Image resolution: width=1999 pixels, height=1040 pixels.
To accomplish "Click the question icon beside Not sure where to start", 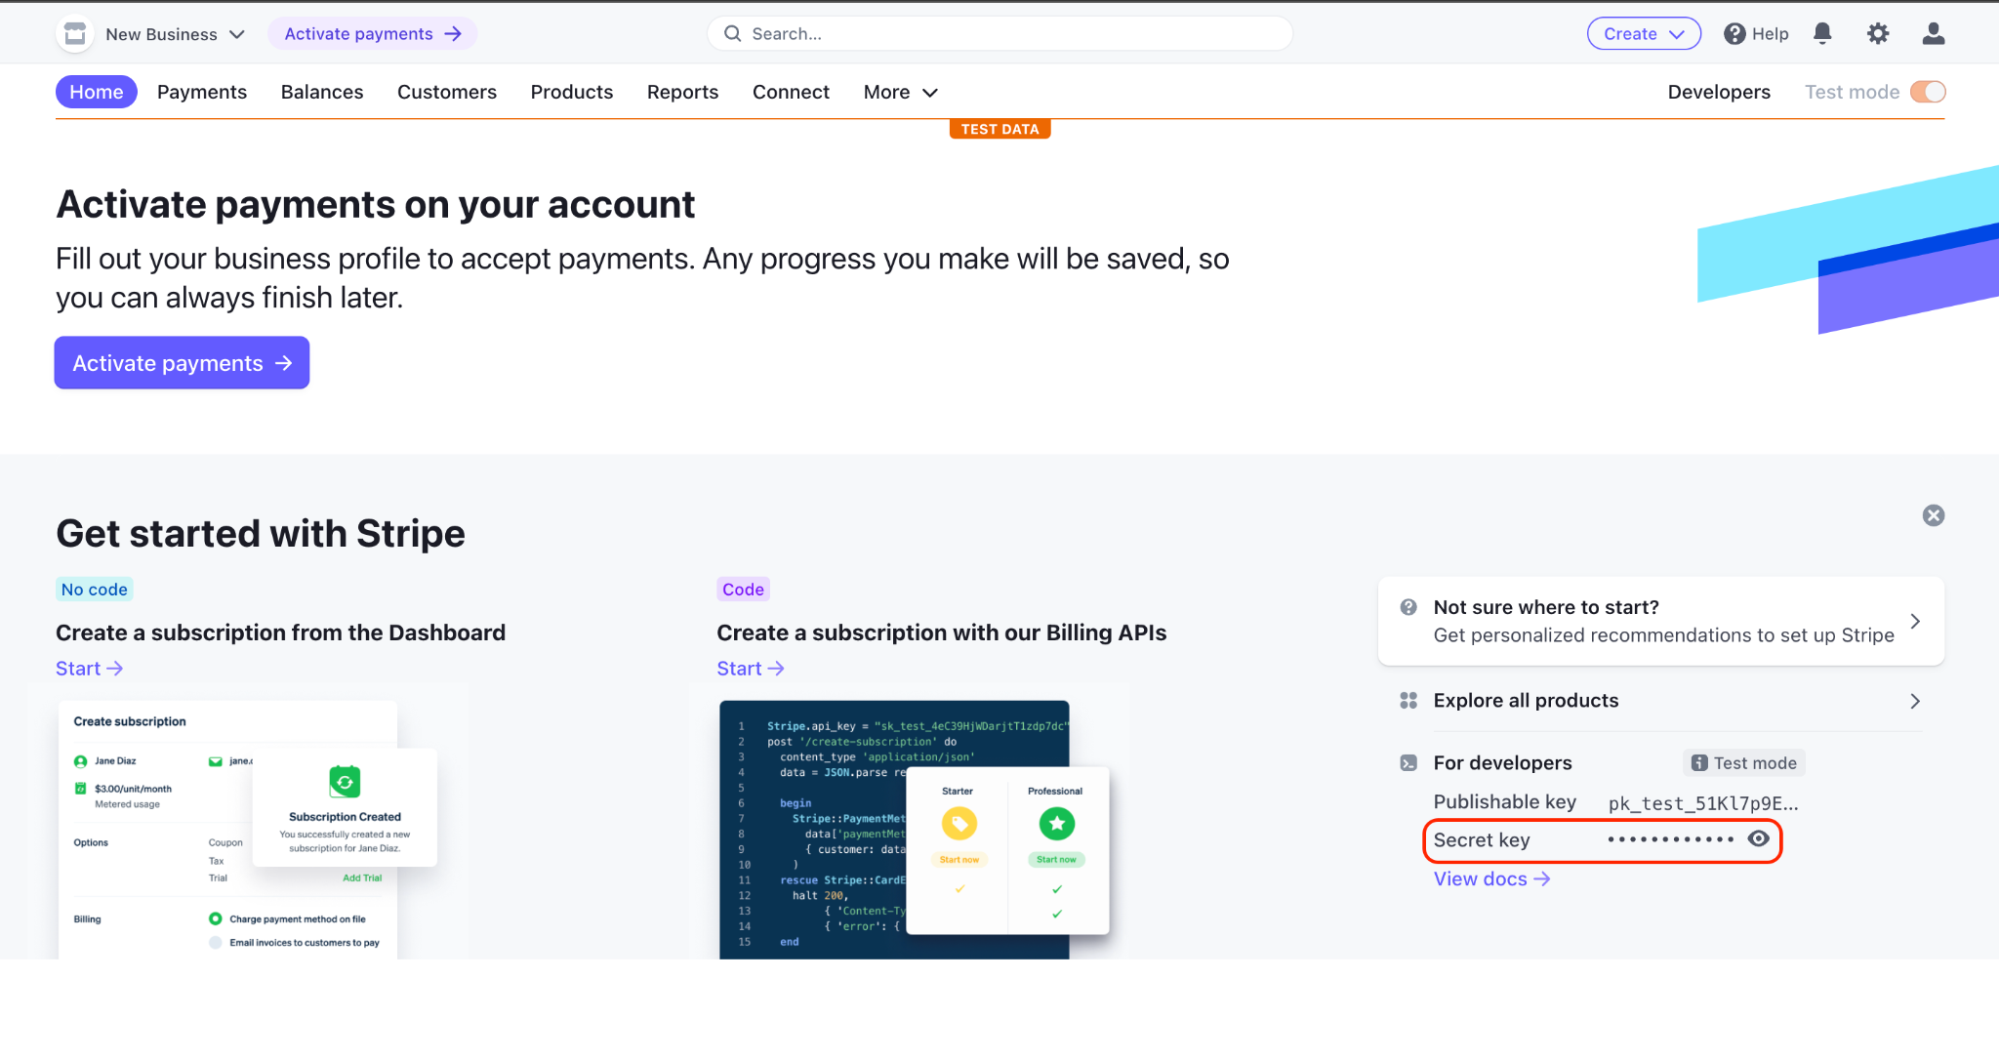I will [x=1408, y=607].
